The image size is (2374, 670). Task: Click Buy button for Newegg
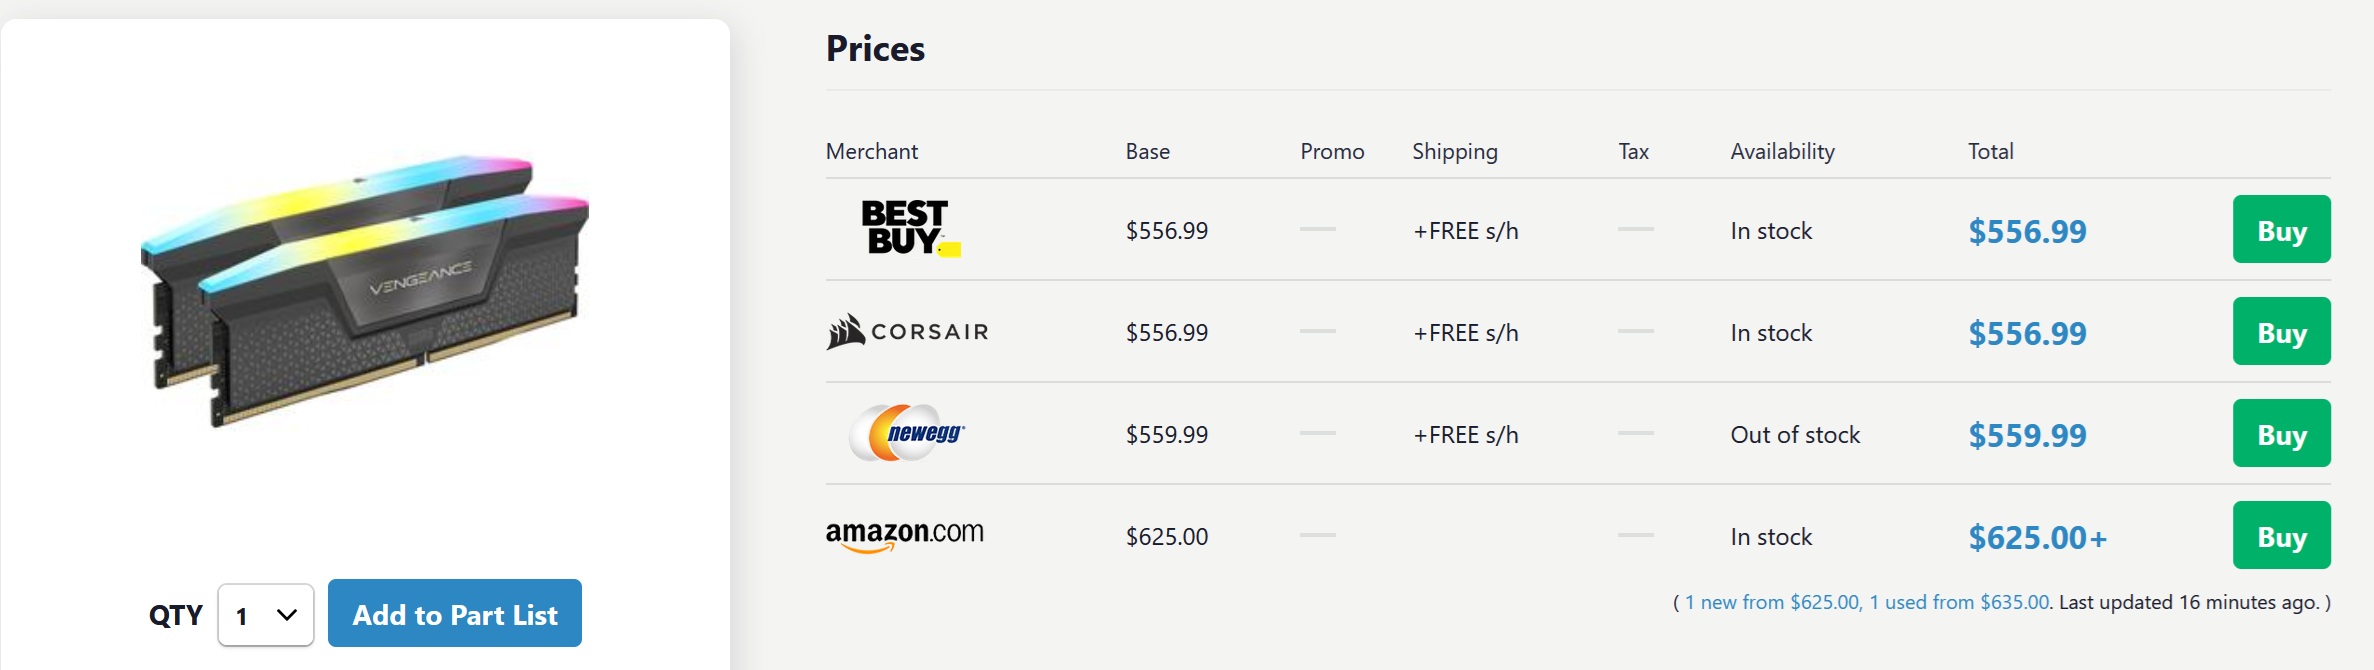2281,434
